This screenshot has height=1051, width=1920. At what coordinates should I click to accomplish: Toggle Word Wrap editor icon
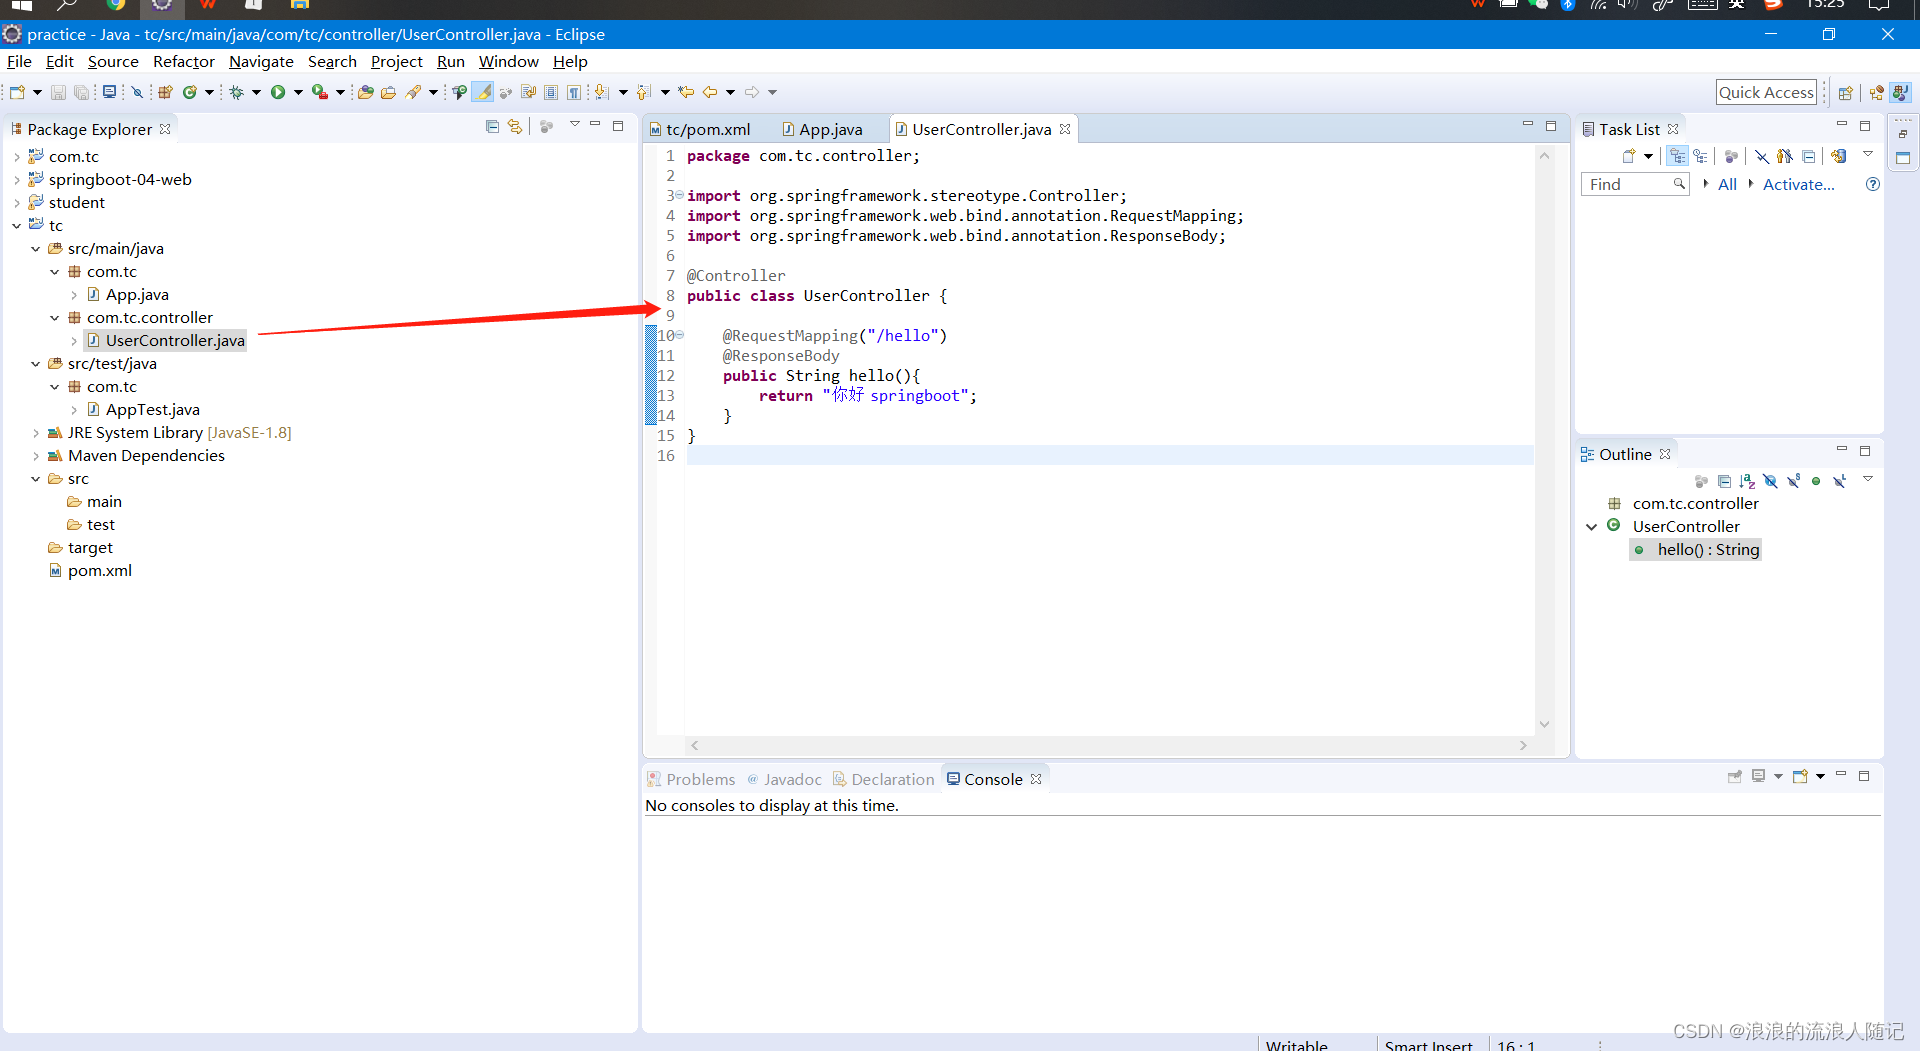528,92
